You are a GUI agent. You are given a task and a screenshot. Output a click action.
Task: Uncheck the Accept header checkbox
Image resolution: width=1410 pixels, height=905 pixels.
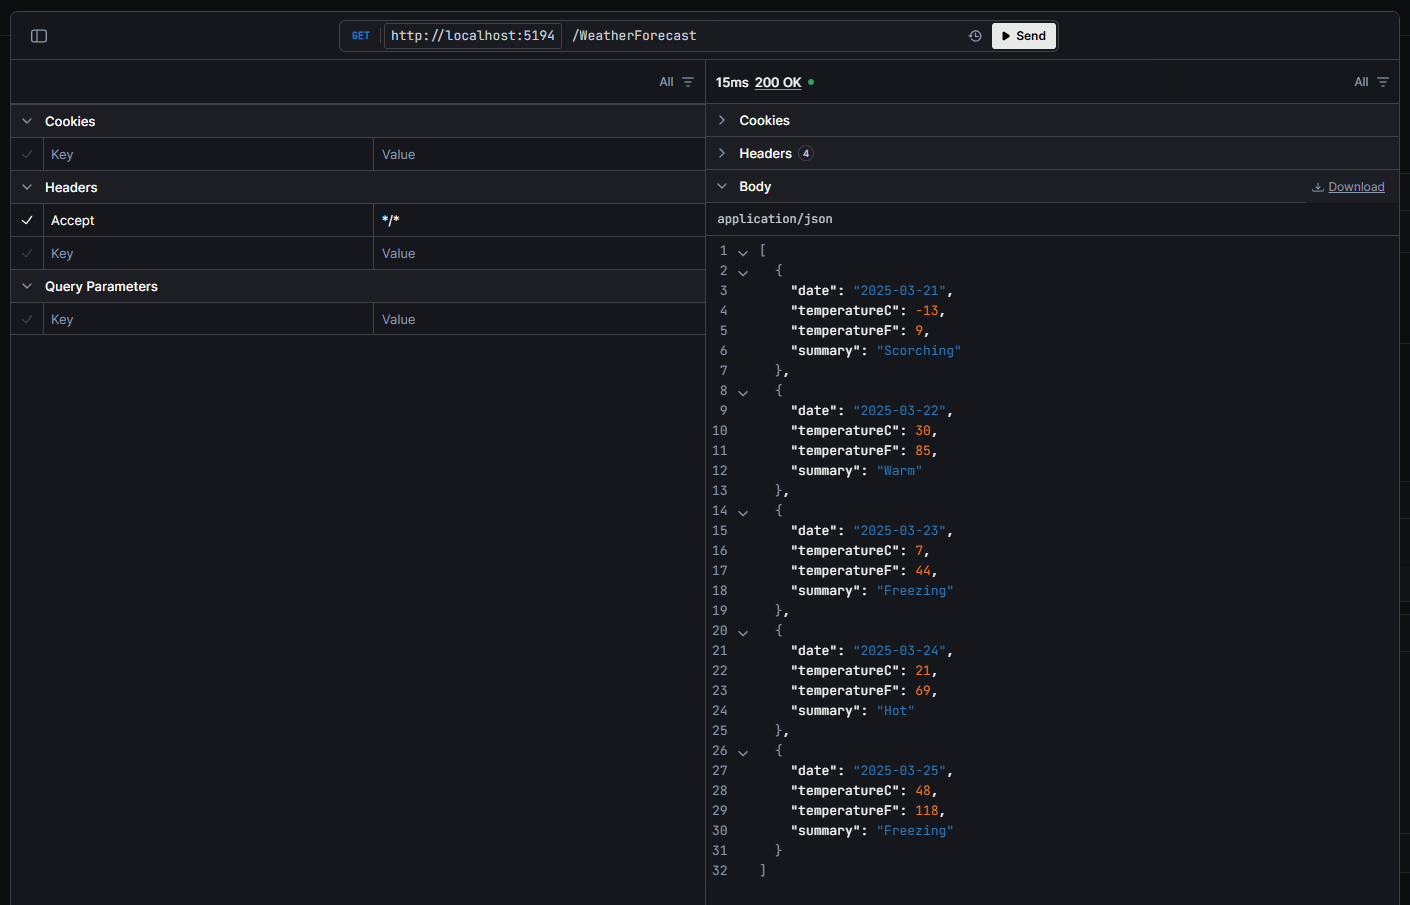tap(26, 220)
